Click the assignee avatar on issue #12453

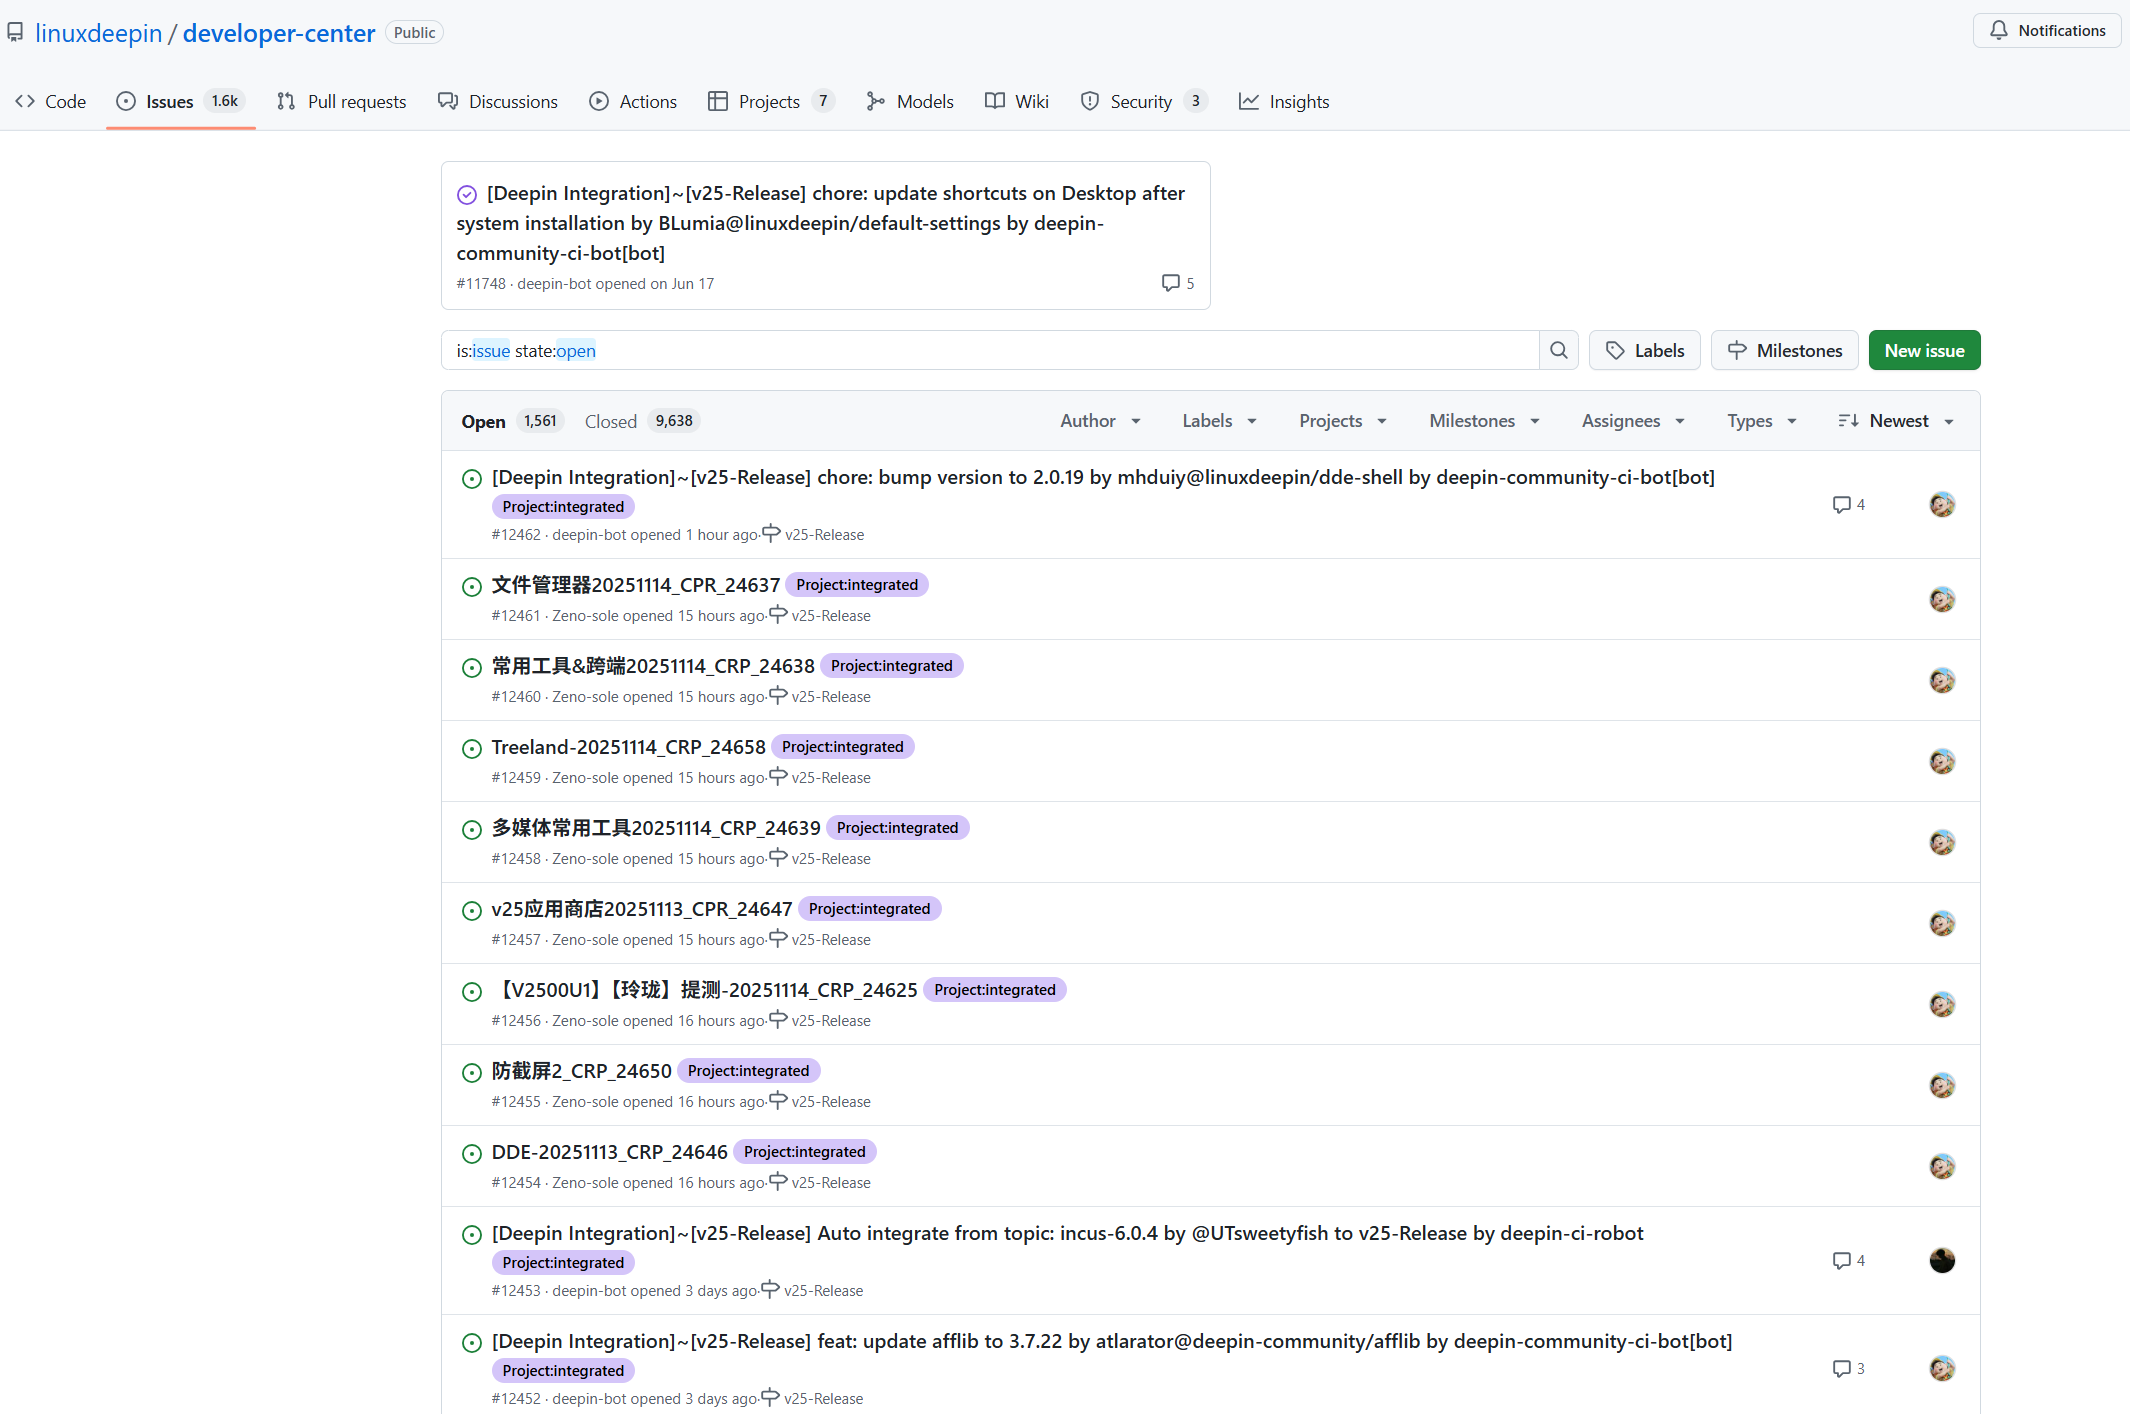point(1942,1260)
